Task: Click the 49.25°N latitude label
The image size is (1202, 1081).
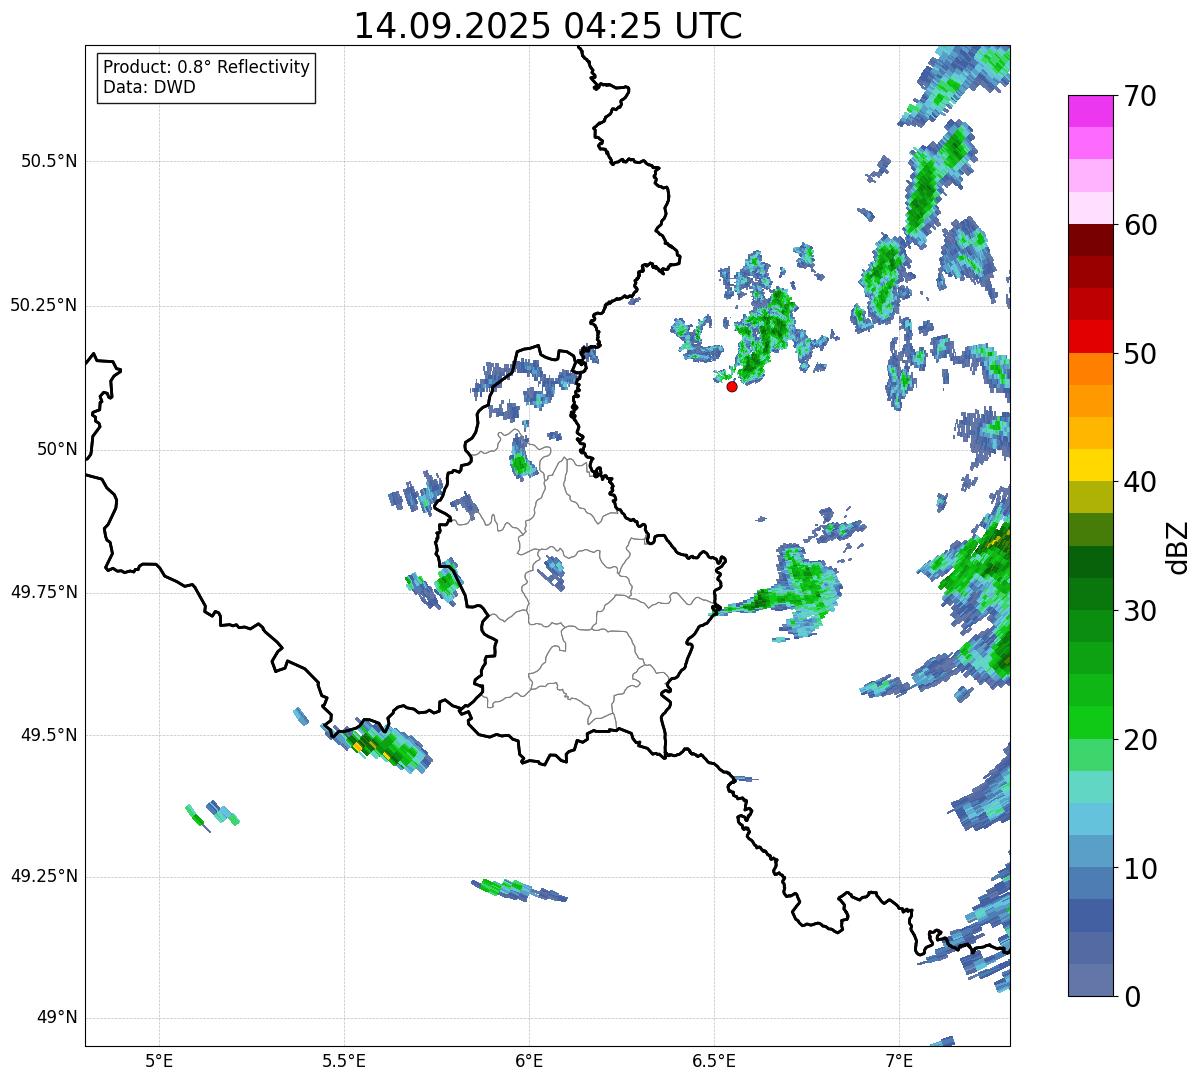Action: pos(43,876)
